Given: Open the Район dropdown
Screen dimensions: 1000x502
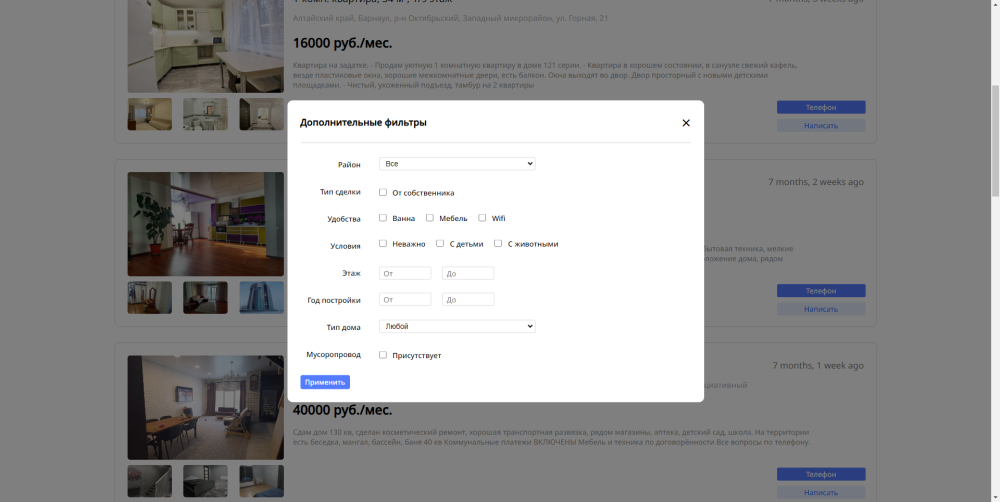Looking at the screenshot, I should pyautogui.click(x=457, y=164).
